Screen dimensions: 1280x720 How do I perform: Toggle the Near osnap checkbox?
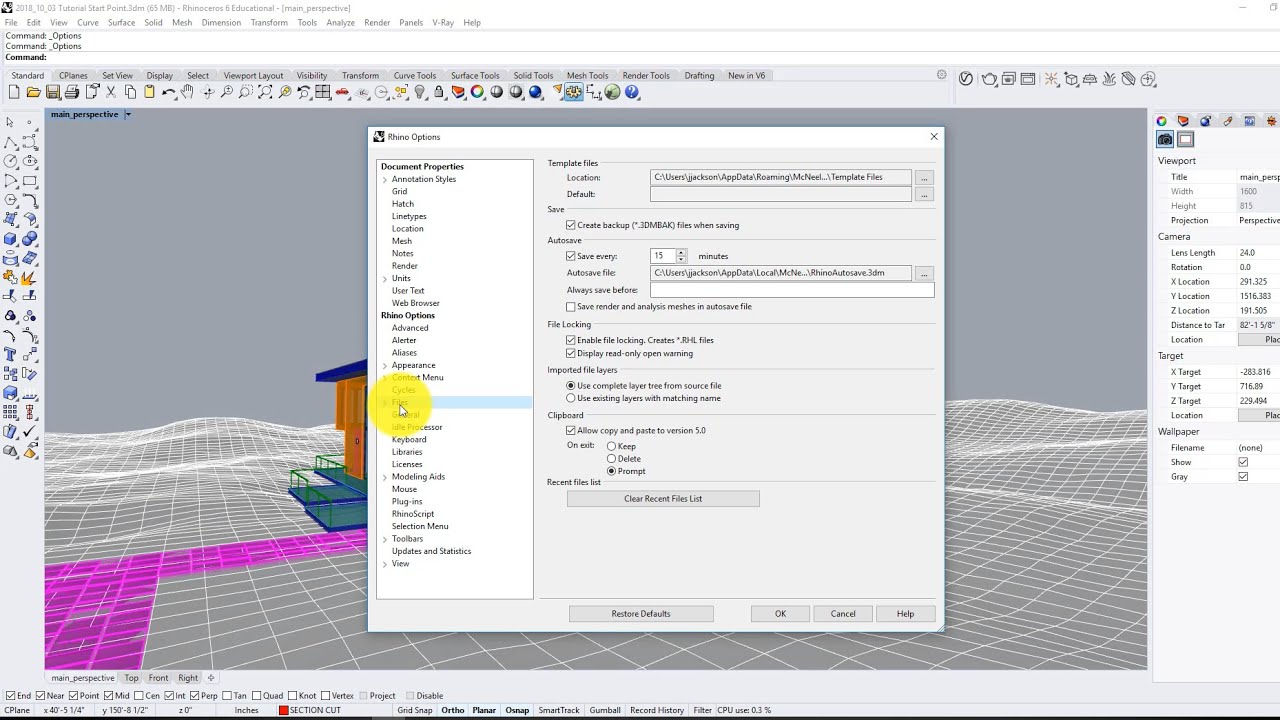tap(41, 696)
